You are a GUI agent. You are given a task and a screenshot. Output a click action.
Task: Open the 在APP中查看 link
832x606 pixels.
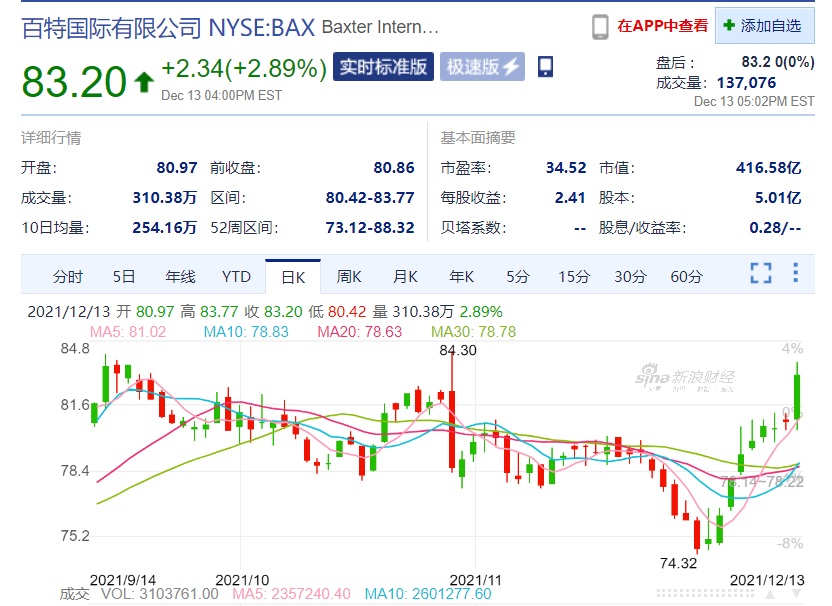(x=662, y=25)
